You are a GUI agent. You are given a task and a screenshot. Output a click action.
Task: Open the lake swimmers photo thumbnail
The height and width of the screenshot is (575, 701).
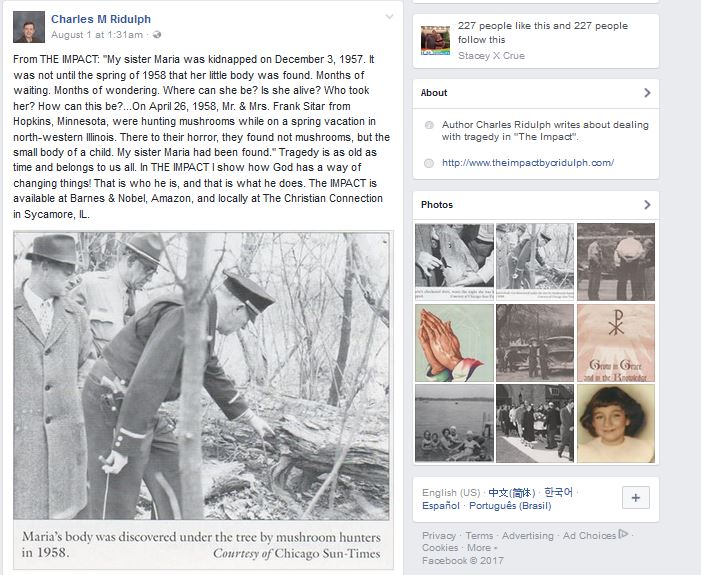pyautogui.click(x=454, y=423)
